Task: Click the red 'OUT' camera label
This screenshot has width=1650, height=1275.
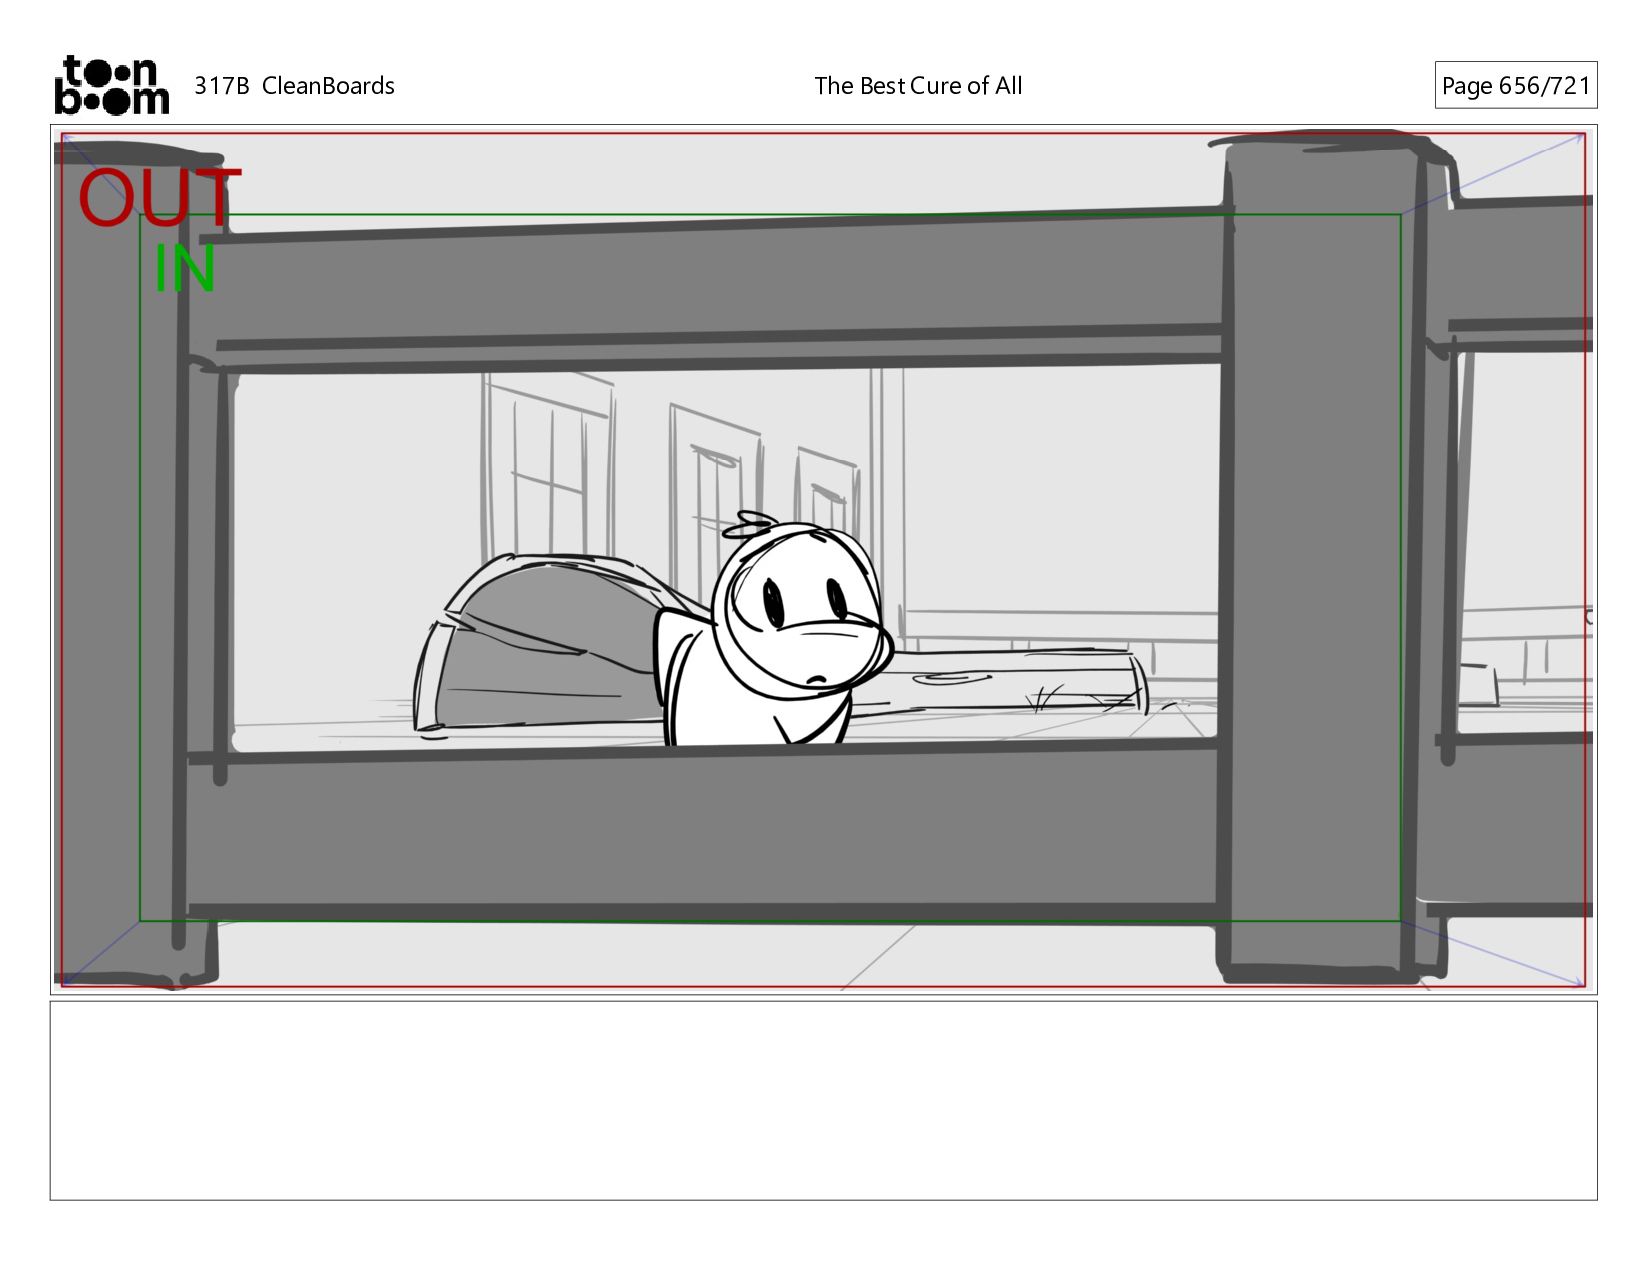Action: [160, 197]
